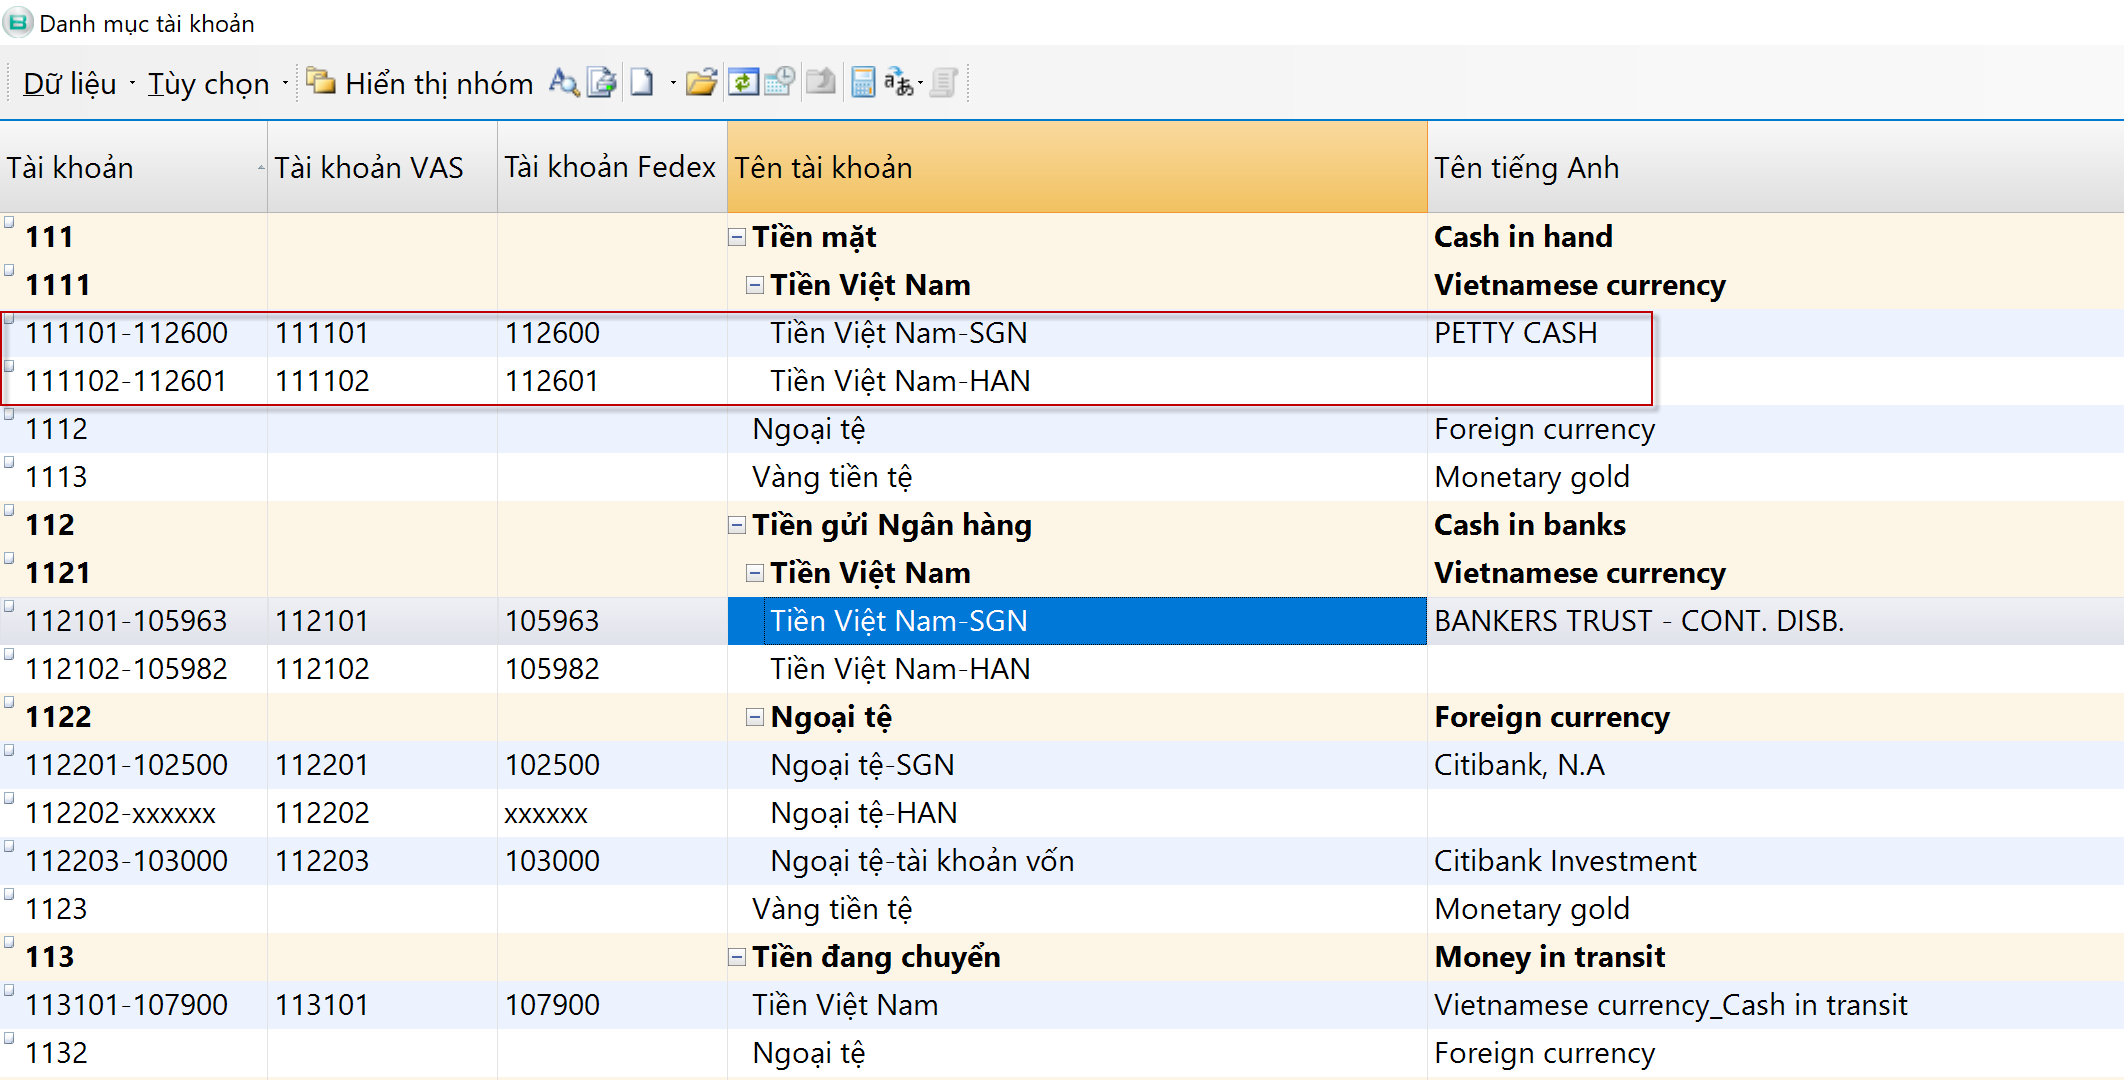The image size is (2124, 1080).
Task: Click the Danh mục tài khoản window icon
Action: [x=18, y=22]
